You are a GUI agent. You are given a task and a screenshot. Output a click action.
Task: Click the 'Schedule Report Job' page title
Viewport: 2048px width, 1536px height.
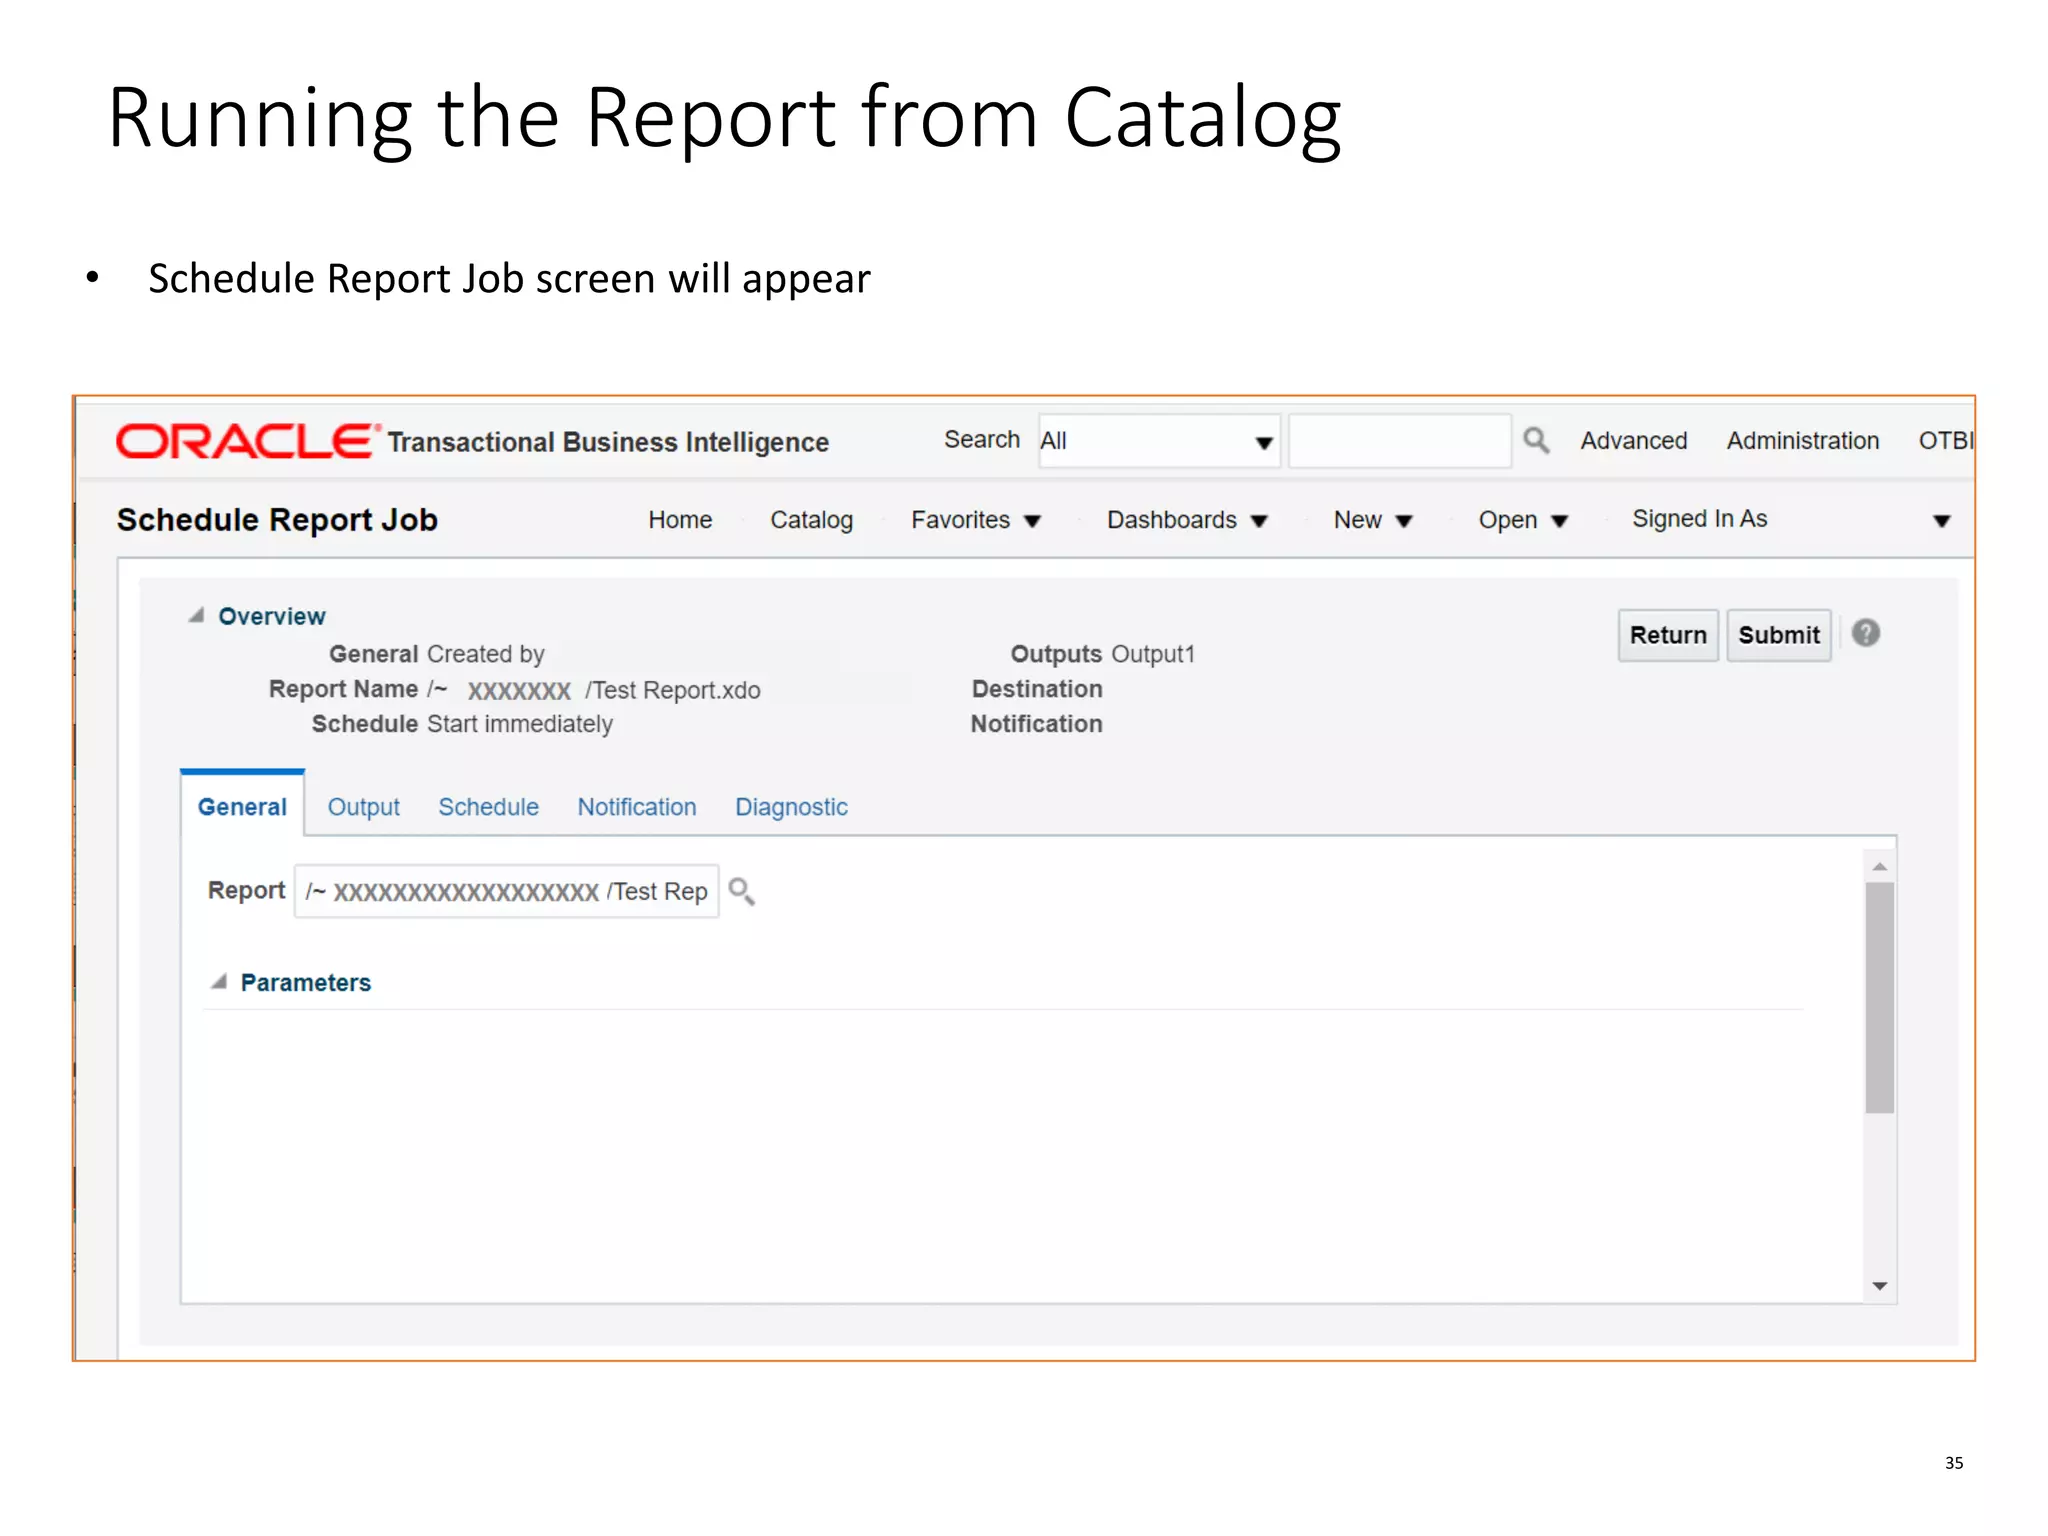(277, 520)
